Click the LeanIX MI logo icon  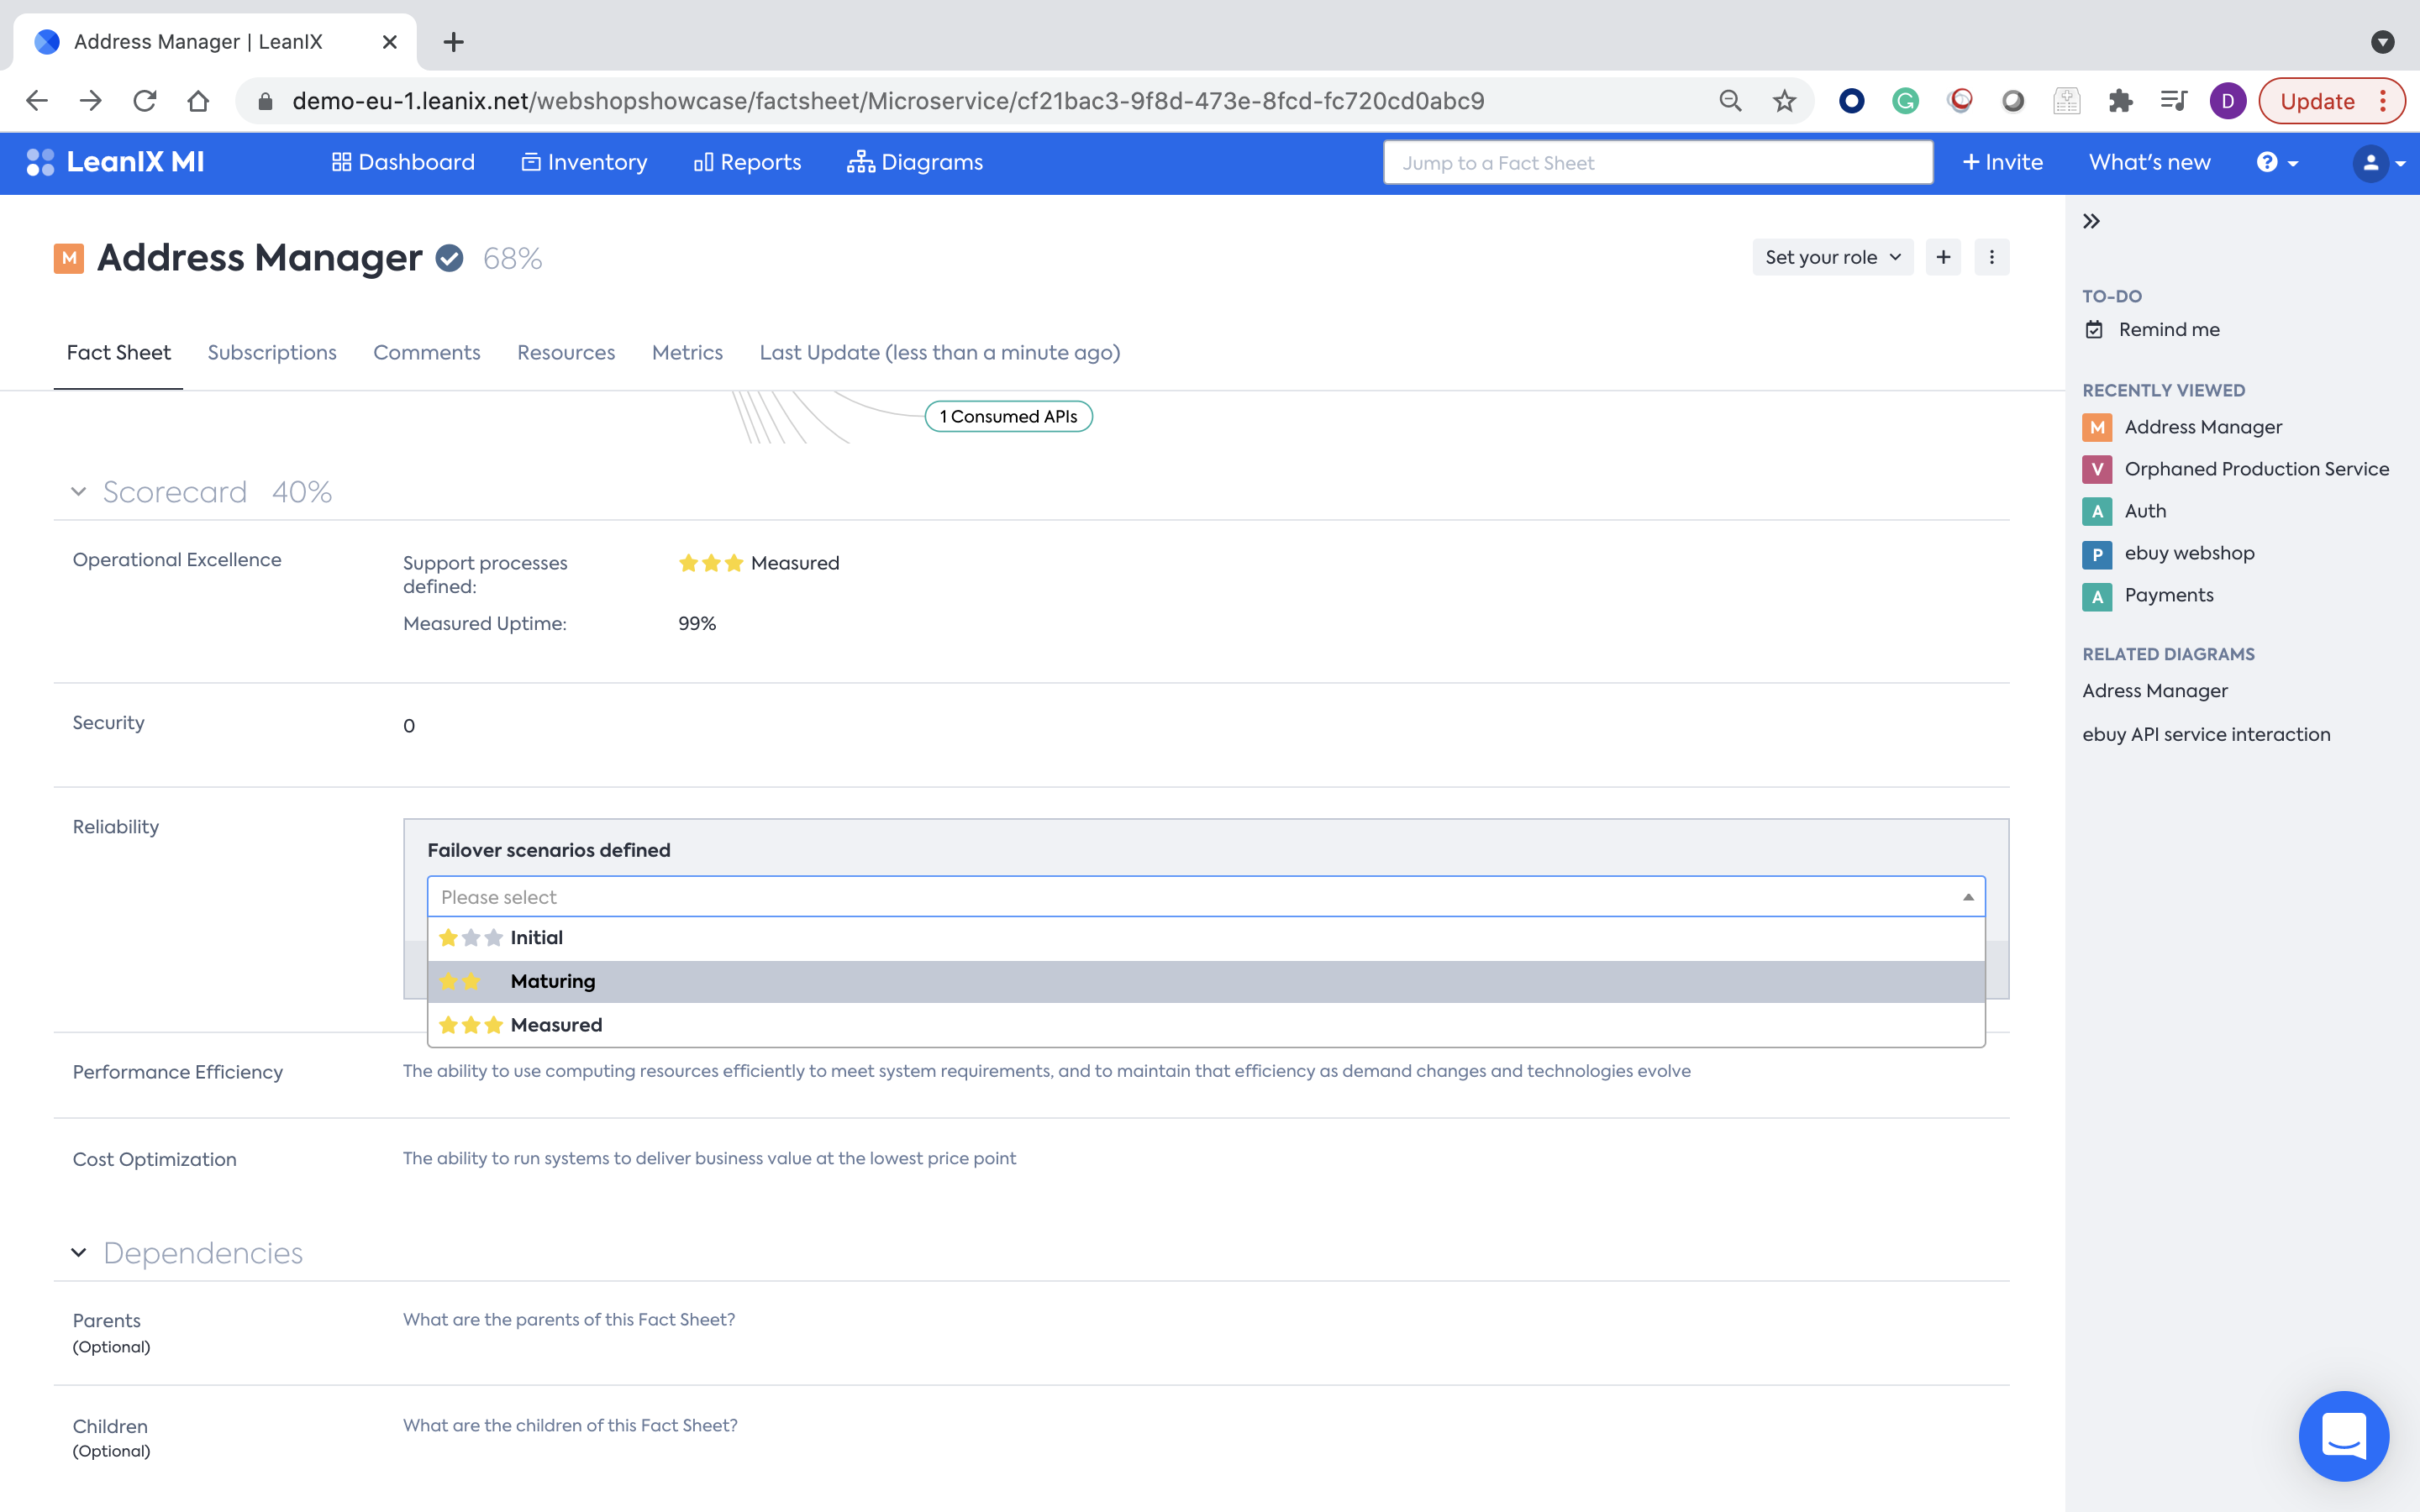[x=40, y=162]
